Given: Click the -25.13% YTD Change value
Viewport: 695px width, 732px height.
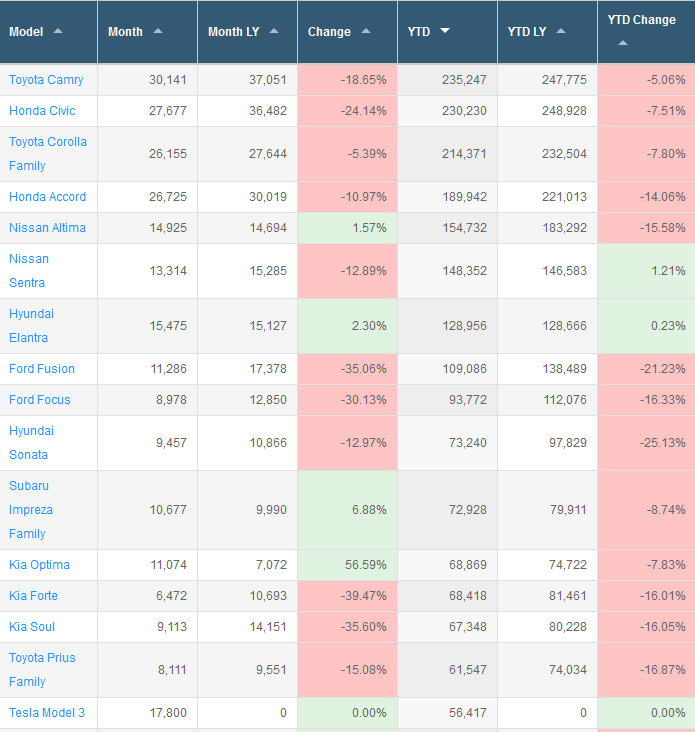Looking at the screenshot, I should click(x=663, y=443).
